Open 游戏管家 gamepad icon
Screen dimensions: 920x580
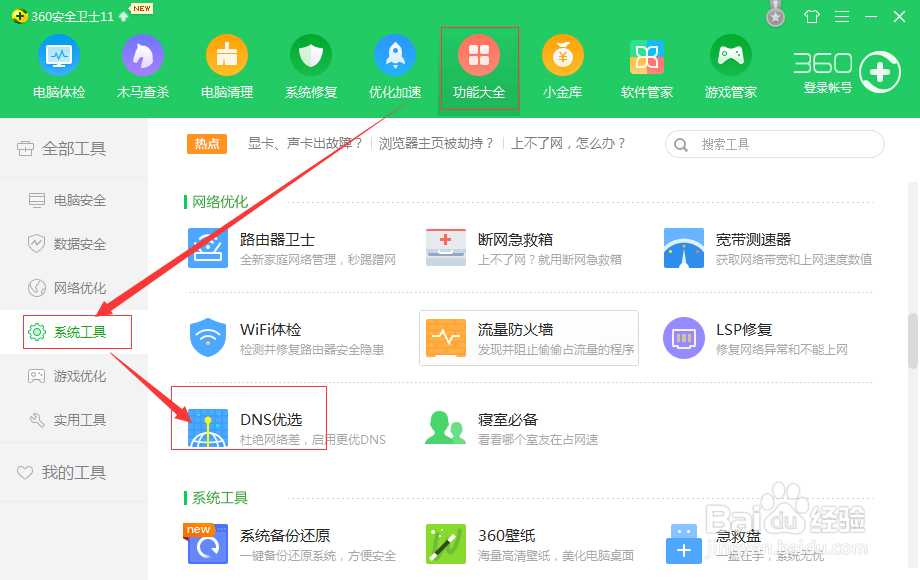(730, 56)
